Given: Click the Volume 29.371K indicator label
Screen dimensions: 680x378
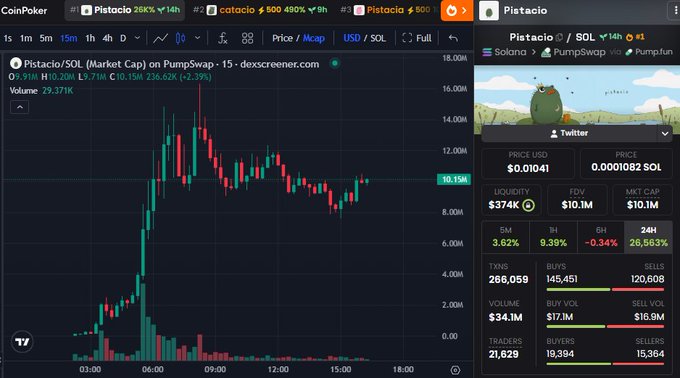Looking at the screenshot, I should point(41,91).
